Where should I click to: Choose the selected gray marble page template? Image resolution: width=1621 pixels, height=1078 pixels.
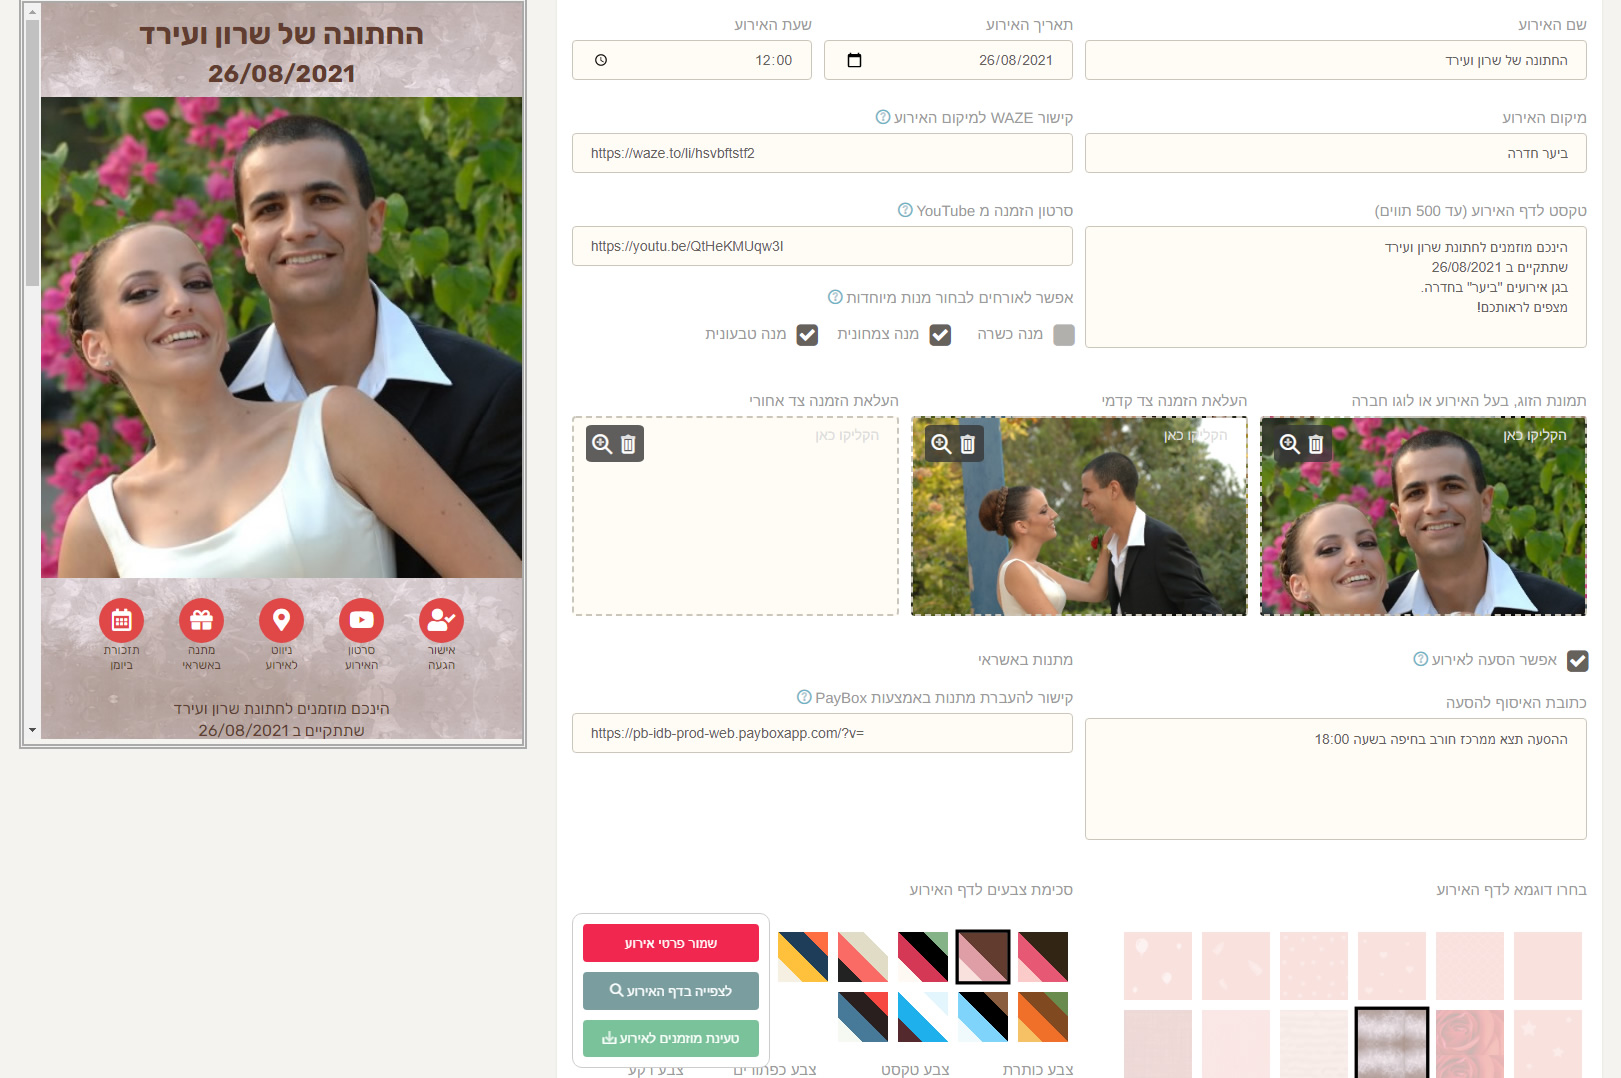coord(1392,1043)
